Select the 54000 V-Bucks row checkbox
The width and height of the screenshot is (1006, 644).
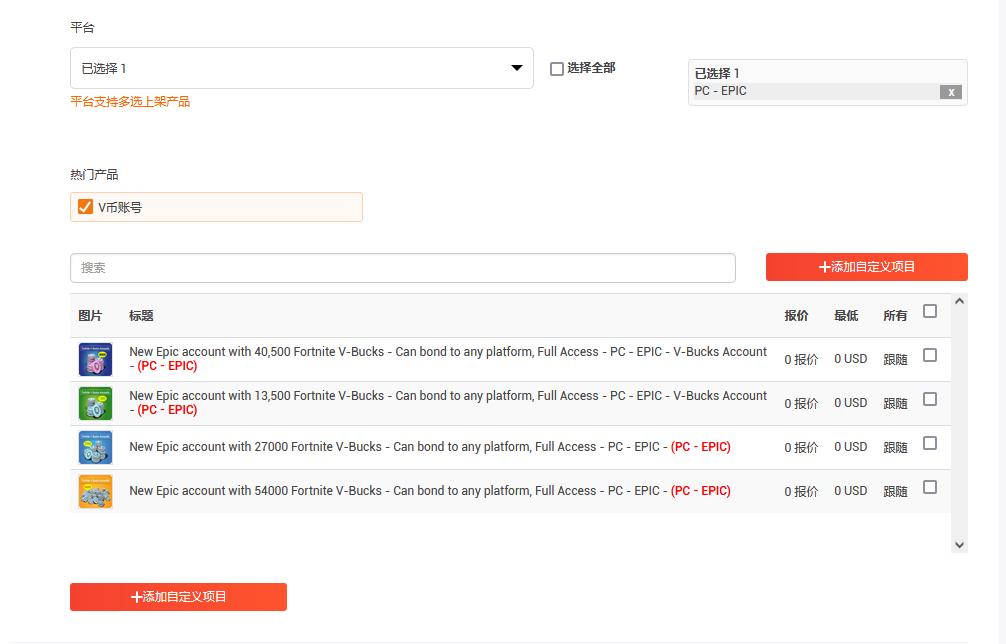click(930, 487)
